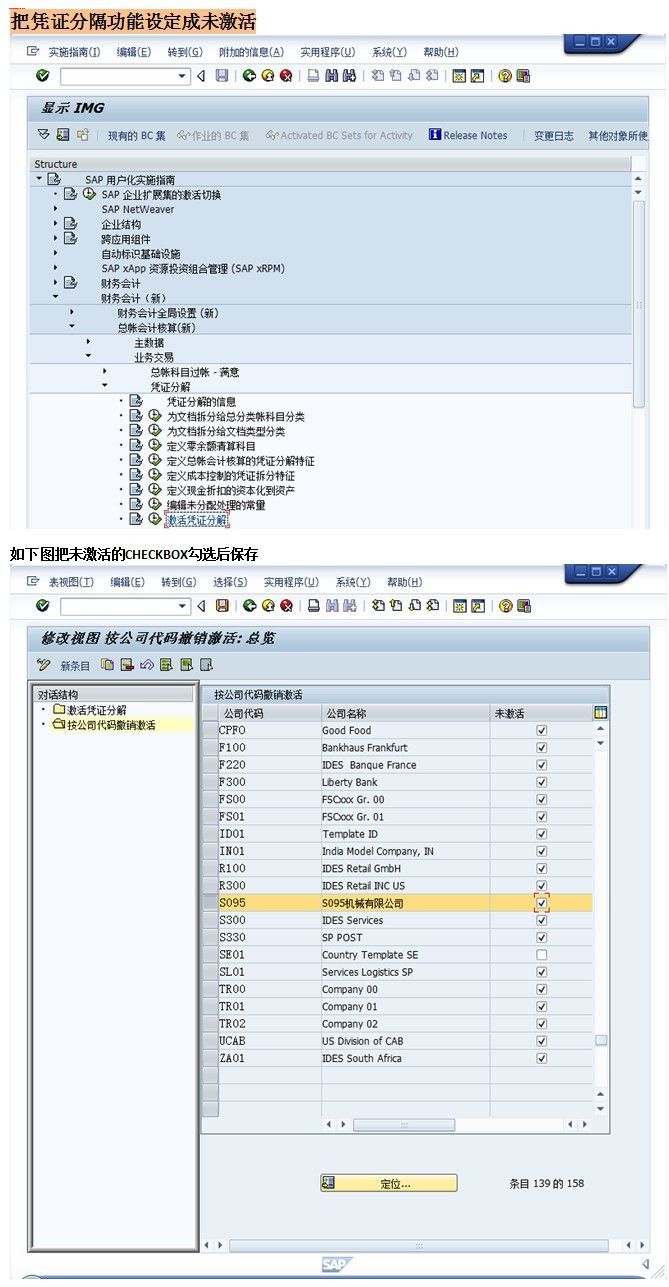Expand the 企业结构 tree node
This screenshot has width=669, height=1287.
pyautogui.click(x=56, y=224)
